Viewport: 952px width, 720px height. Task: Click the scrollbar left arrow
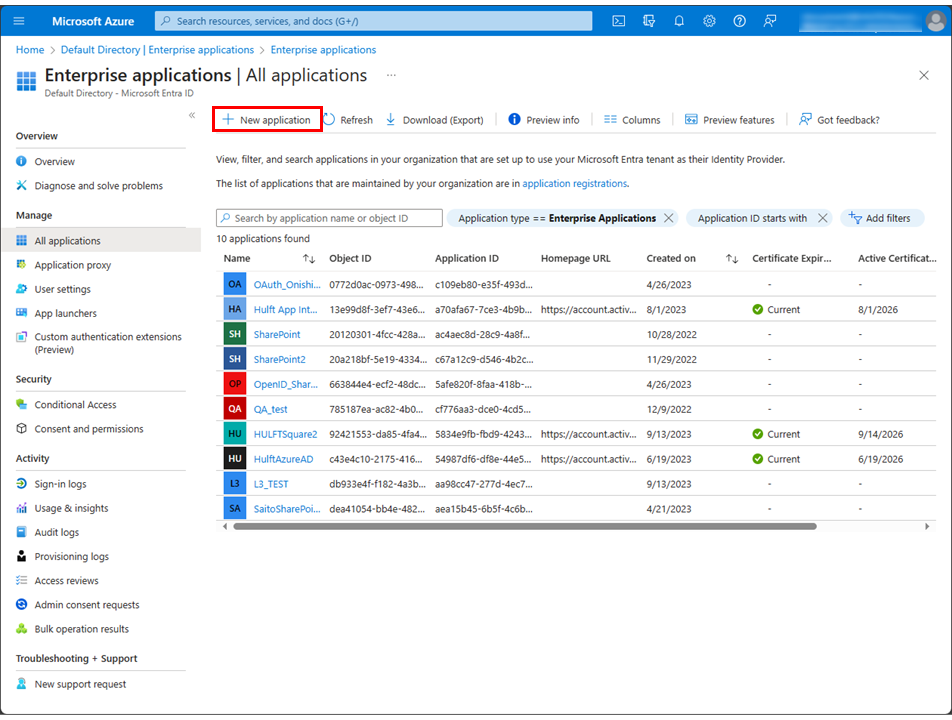click(x=225, y=526)
